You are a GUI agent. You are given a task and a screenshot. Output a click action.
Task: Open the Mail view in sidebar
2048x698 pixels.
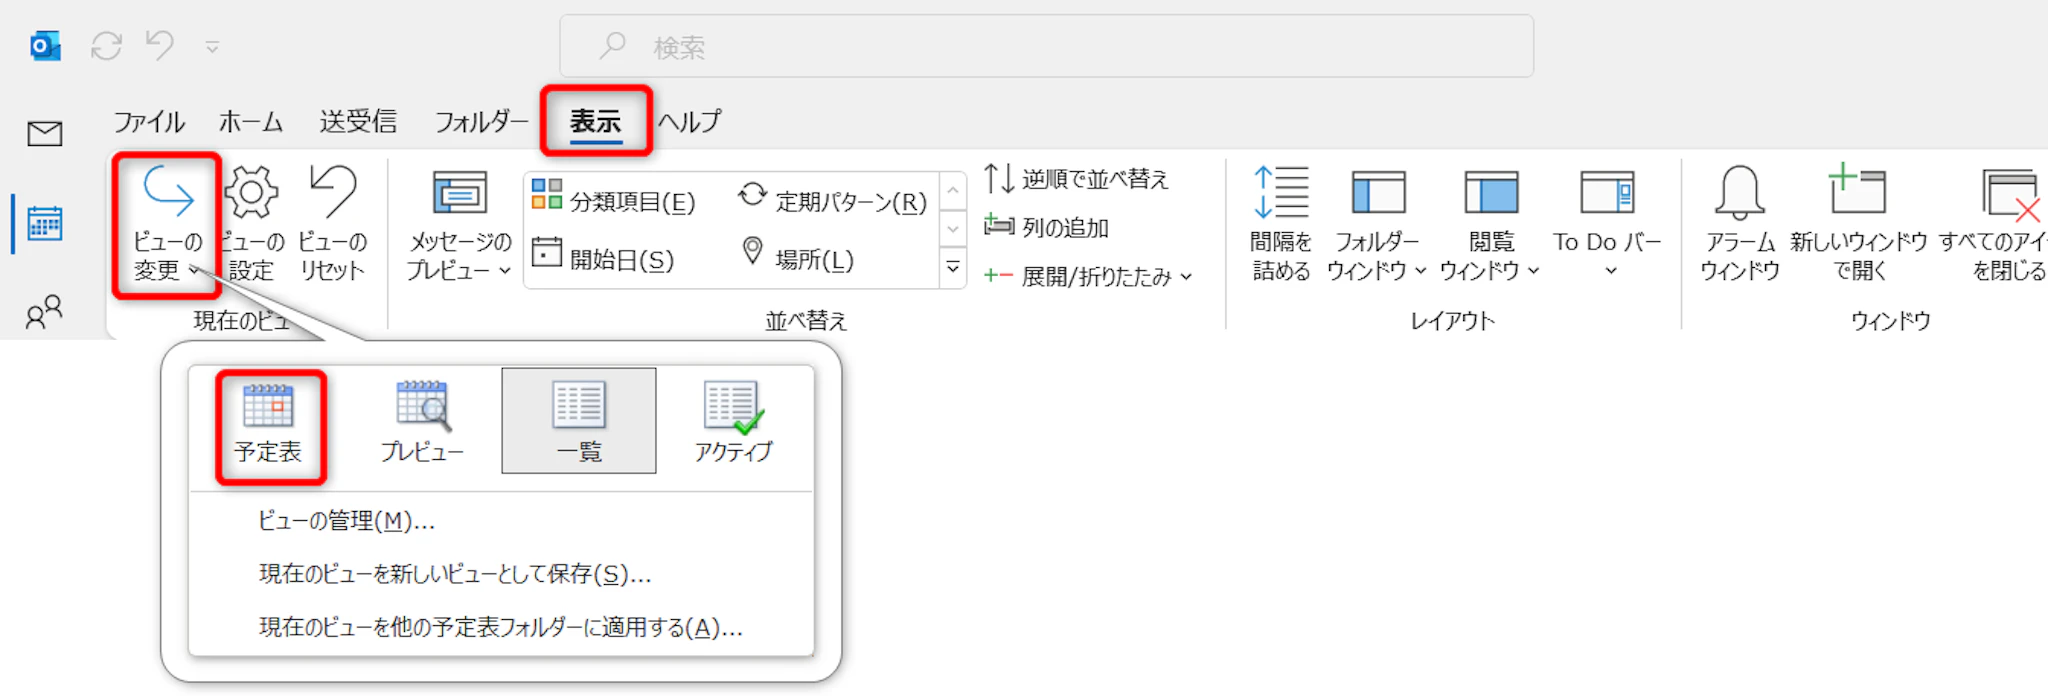point(44,133)
